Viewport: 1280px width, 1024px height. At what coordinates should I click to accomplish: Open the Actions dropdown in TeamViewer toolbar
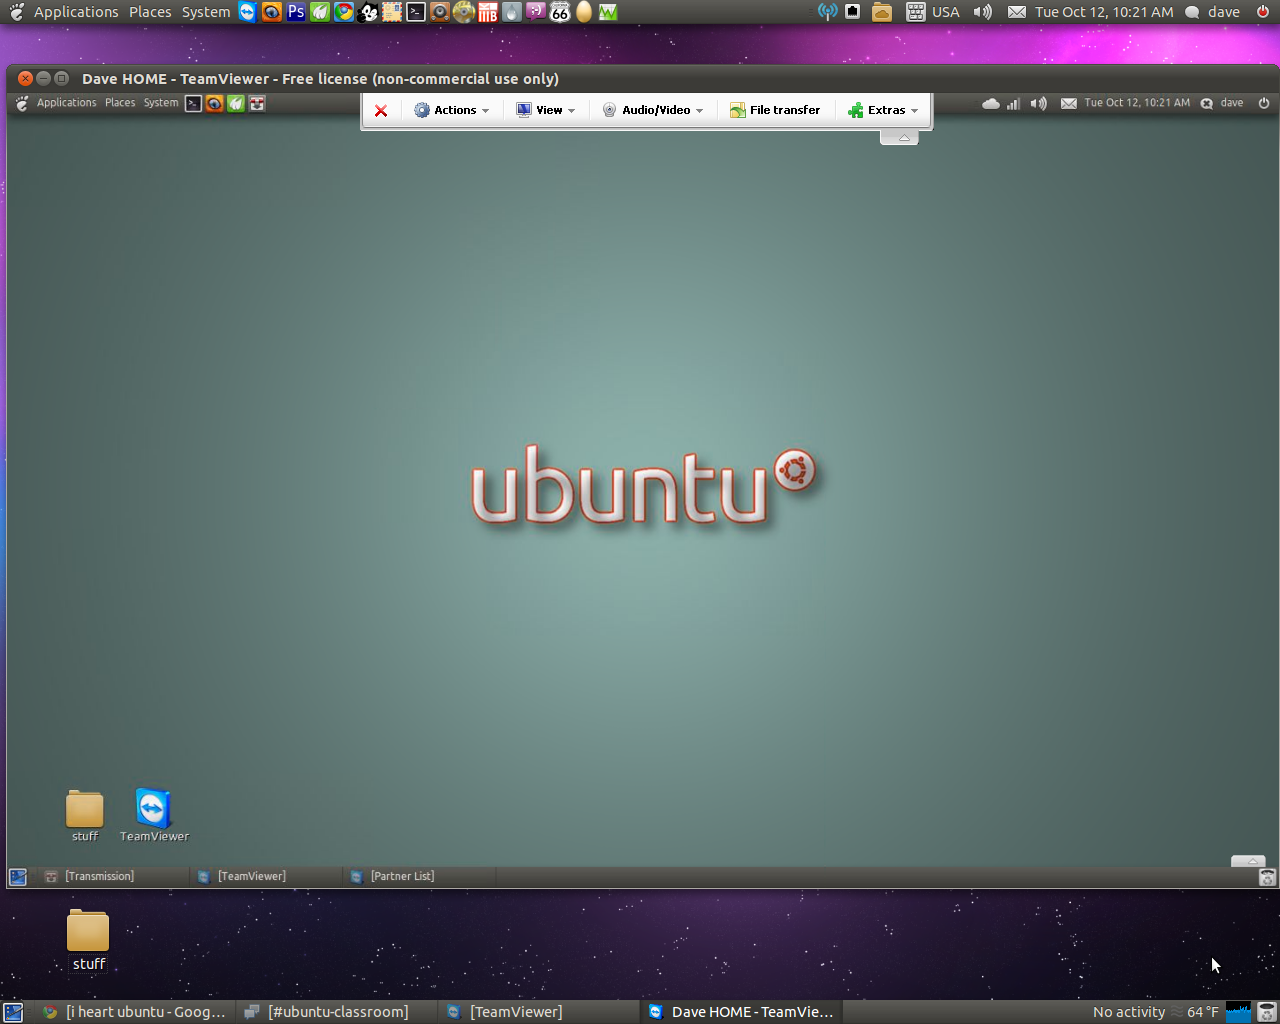(x=452, y=110)
